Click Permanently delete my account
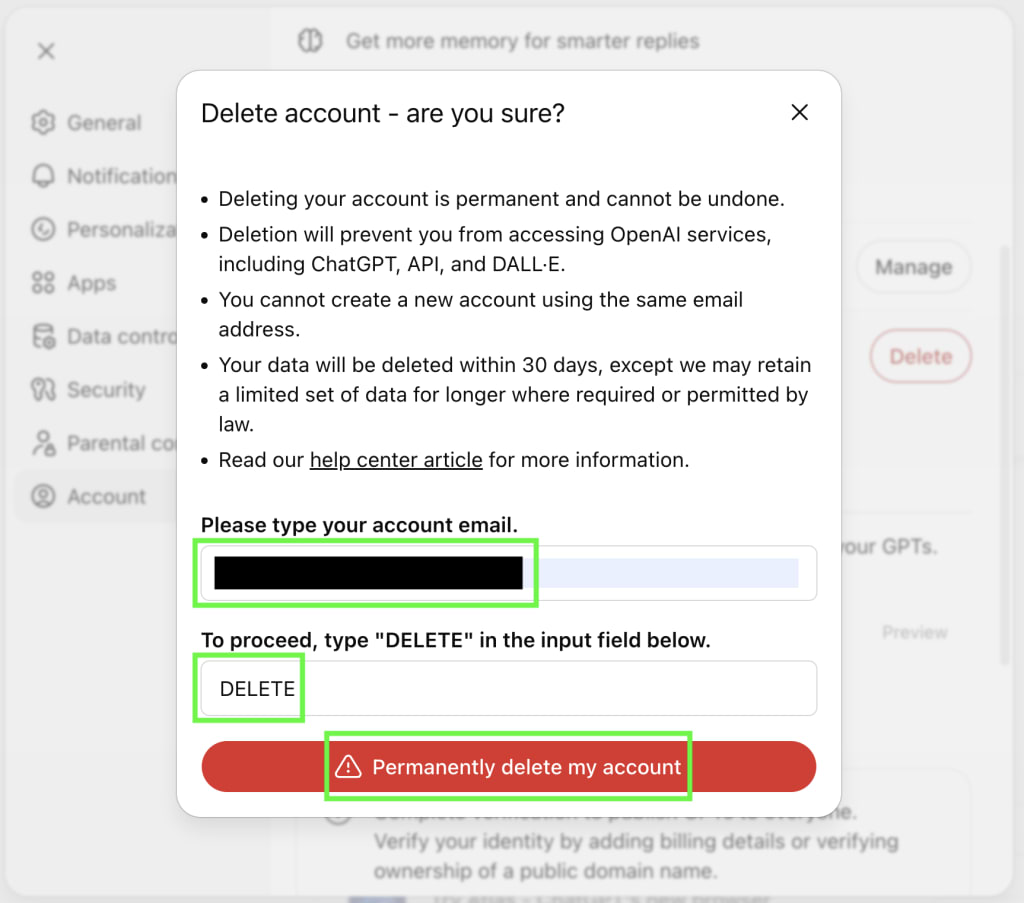The width and height of the screenshot is (1024, 903). click(x=508, y=766)
